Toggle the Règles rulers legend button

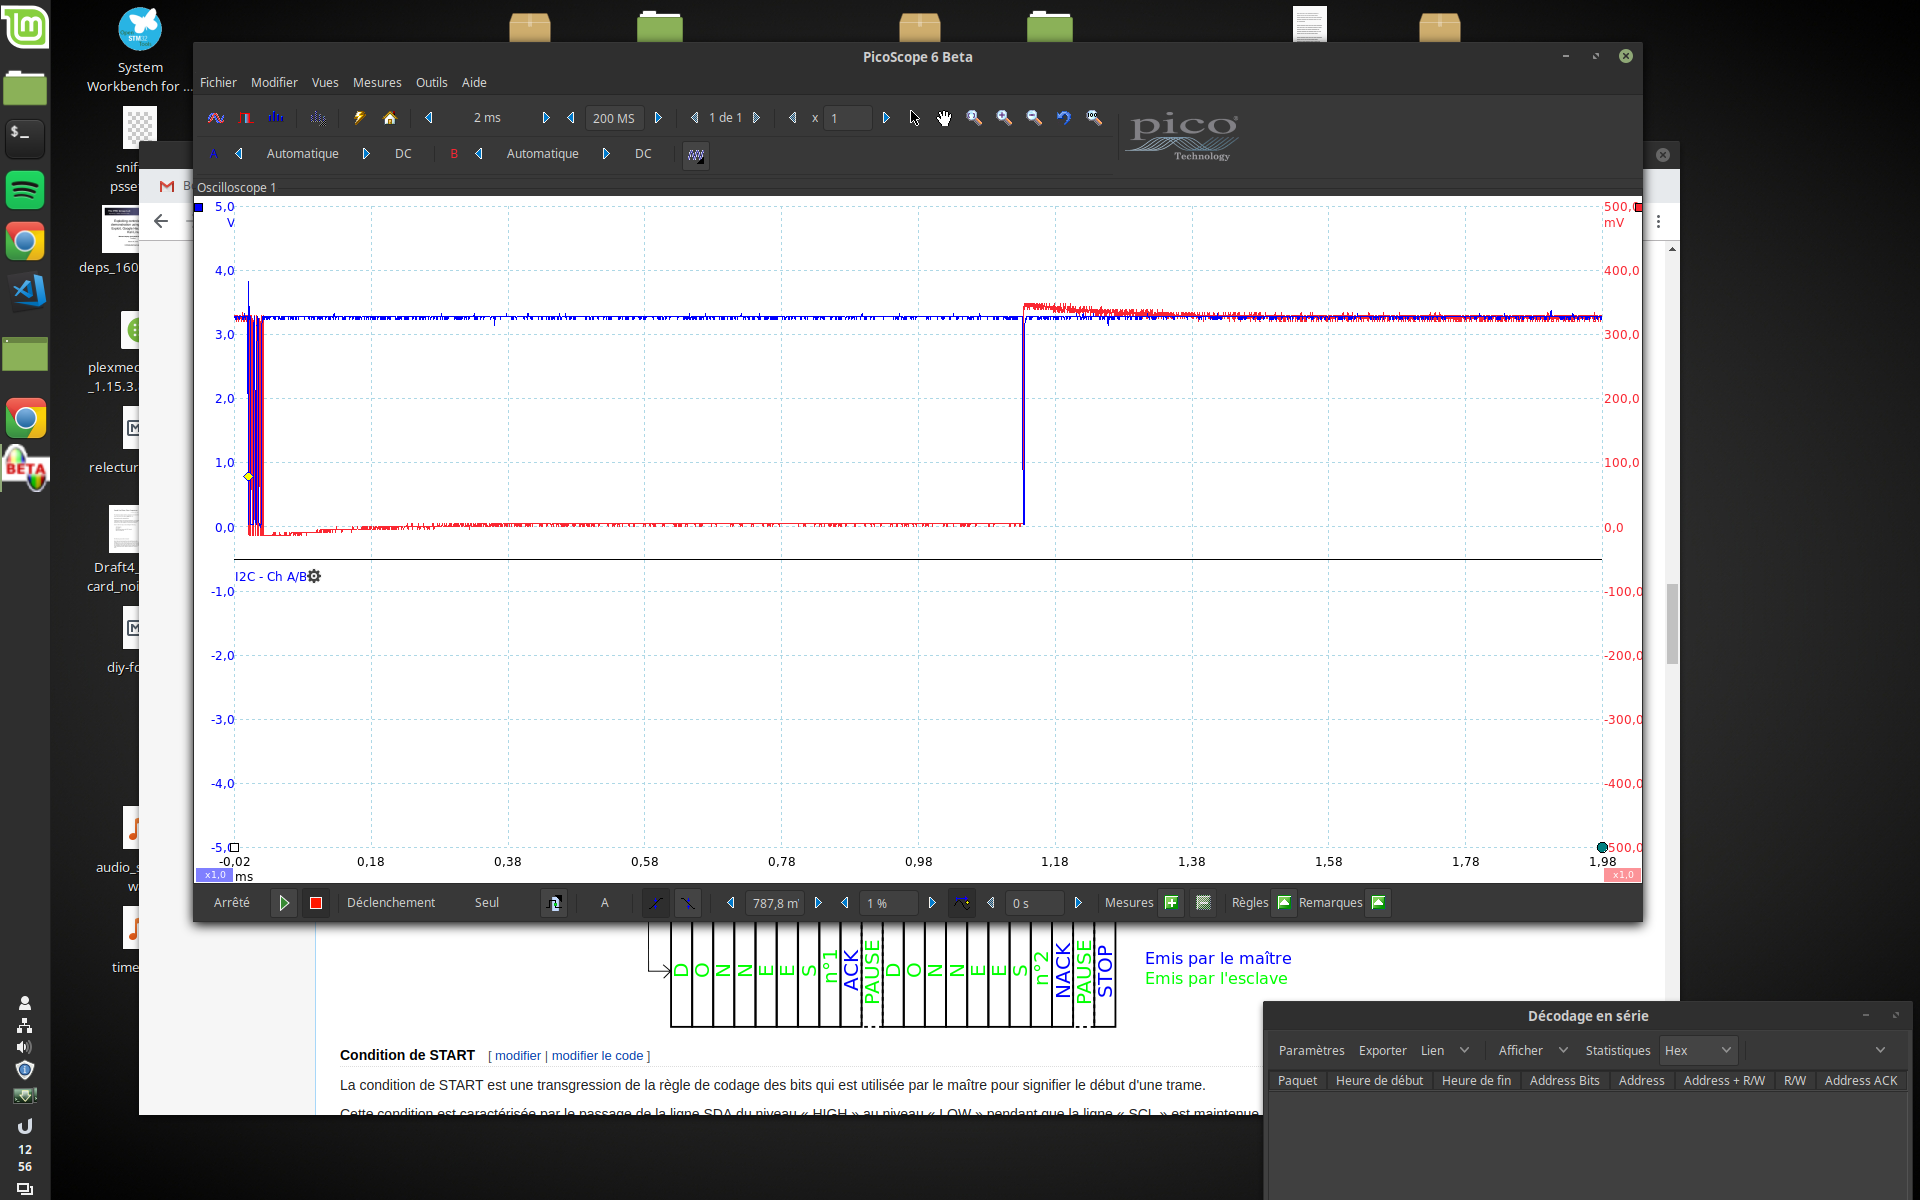pyautogui.click(x=1285, y=903)
